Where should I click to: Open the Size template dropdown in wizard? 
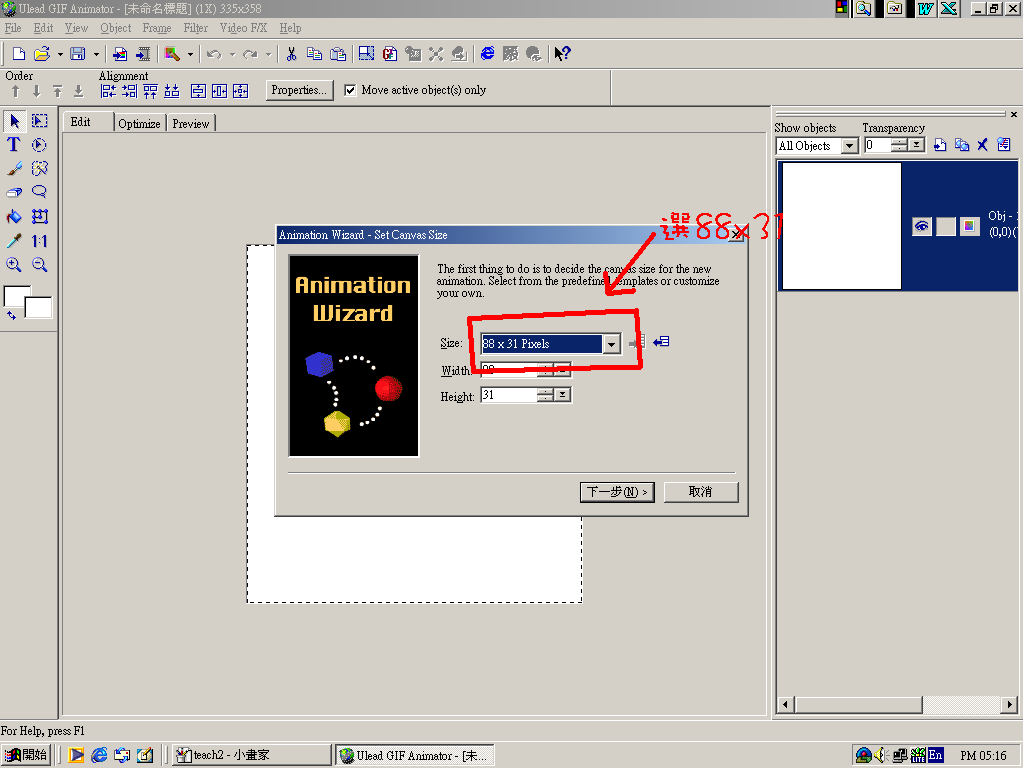pyautogui.click(x=611, y=344)
